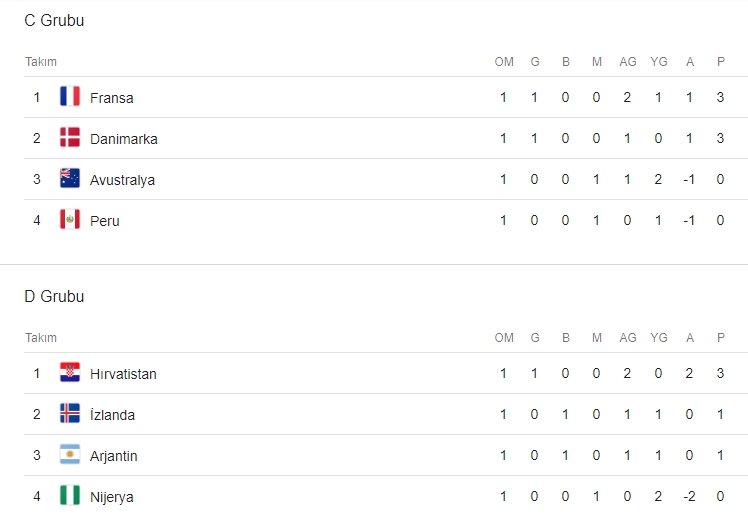Select the İzlanda team name
748x524 pixels.
(112, 415)
